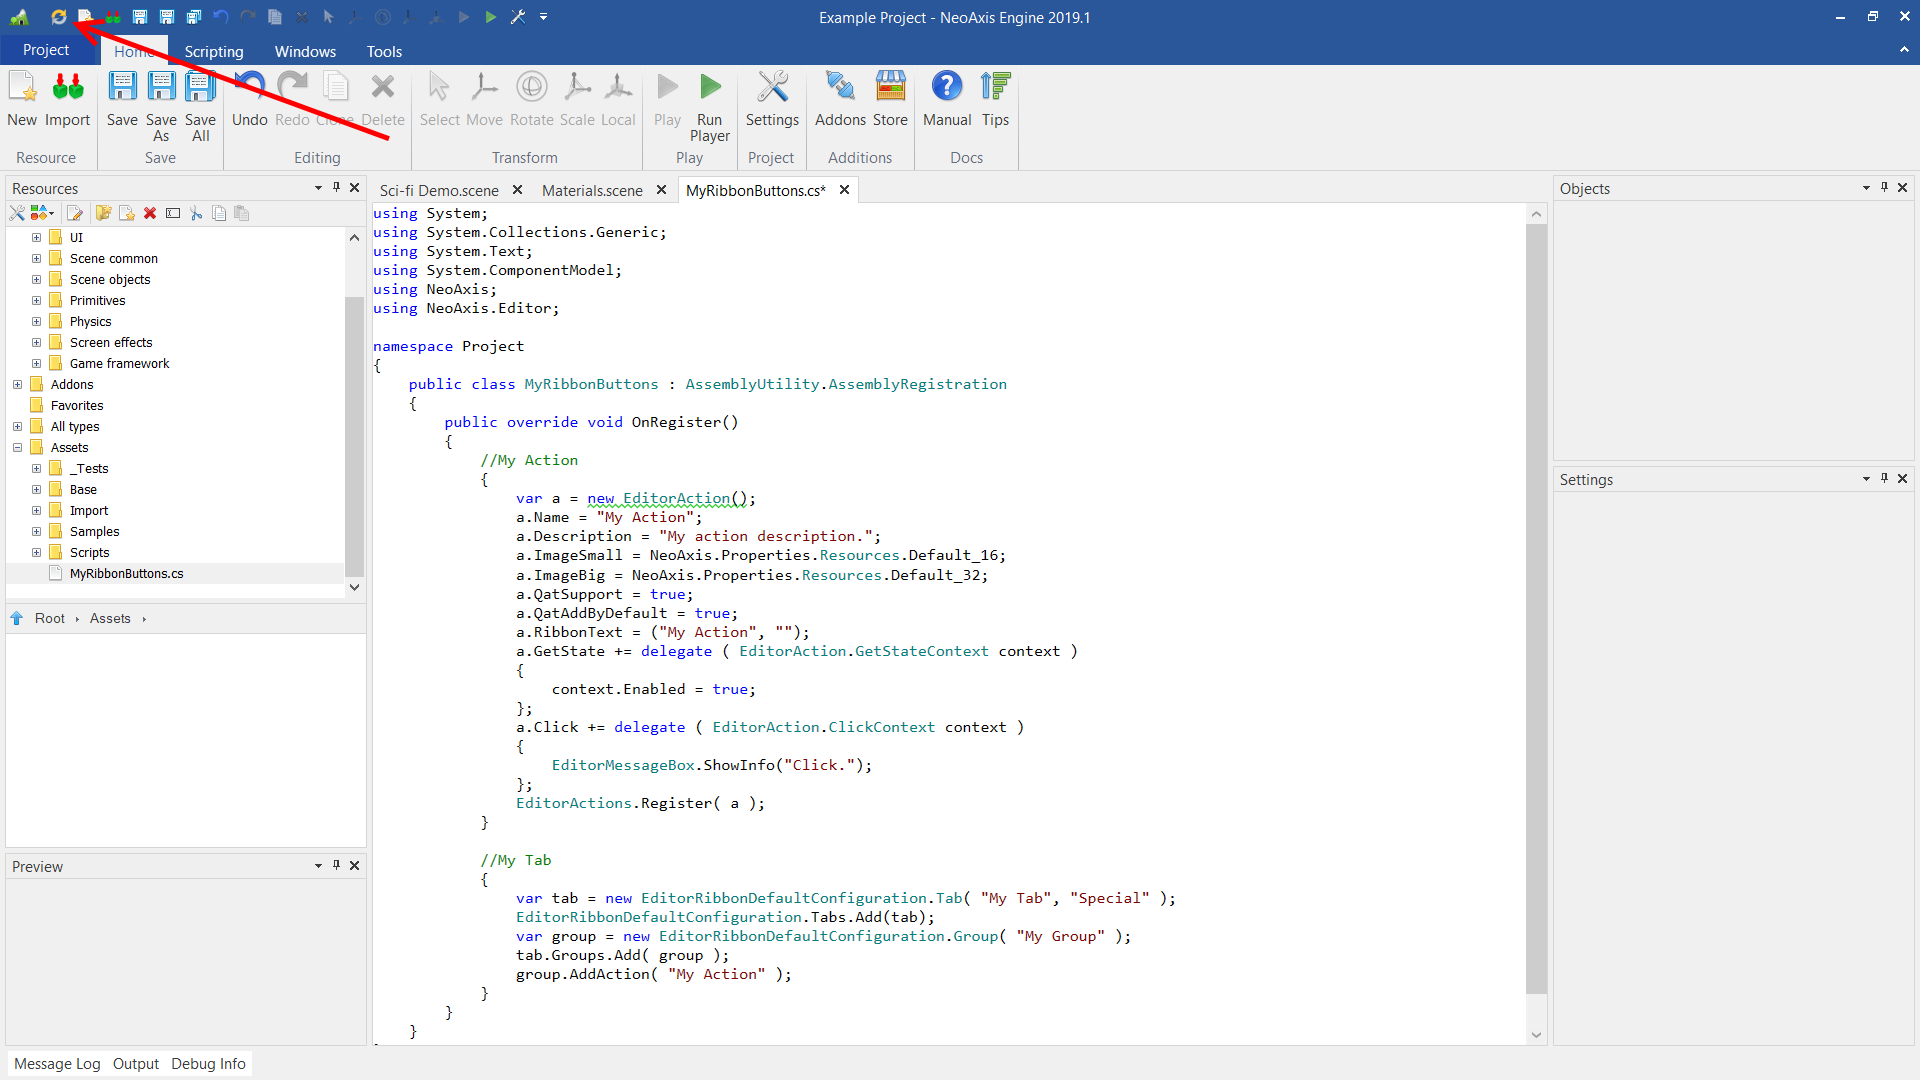Image resolution: width=1920 pixels, height=1080 pixels.
Task: Open the Message Log panel
Action: click(57, 1064)
